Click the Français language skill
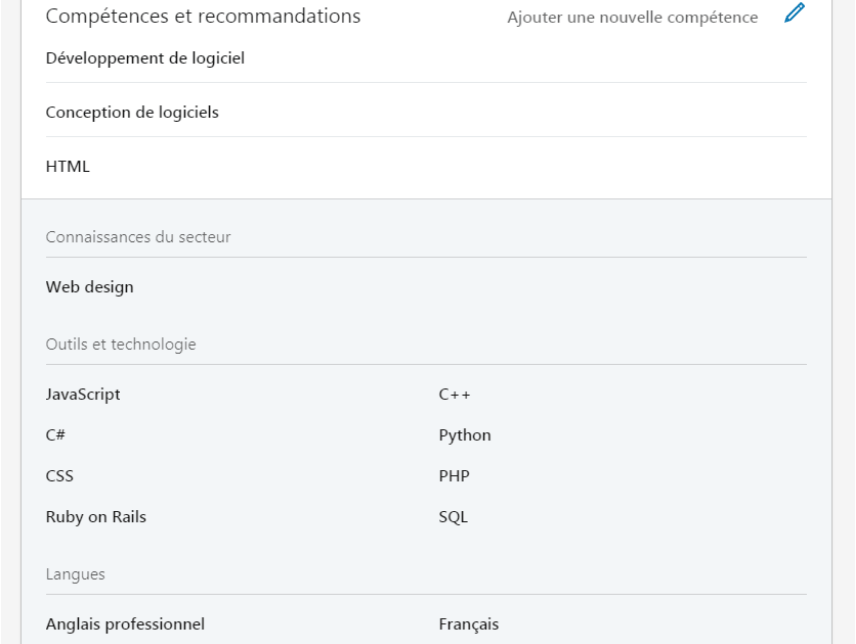The image size is (856, 644). pyautogui.click(x=469, y=624)
